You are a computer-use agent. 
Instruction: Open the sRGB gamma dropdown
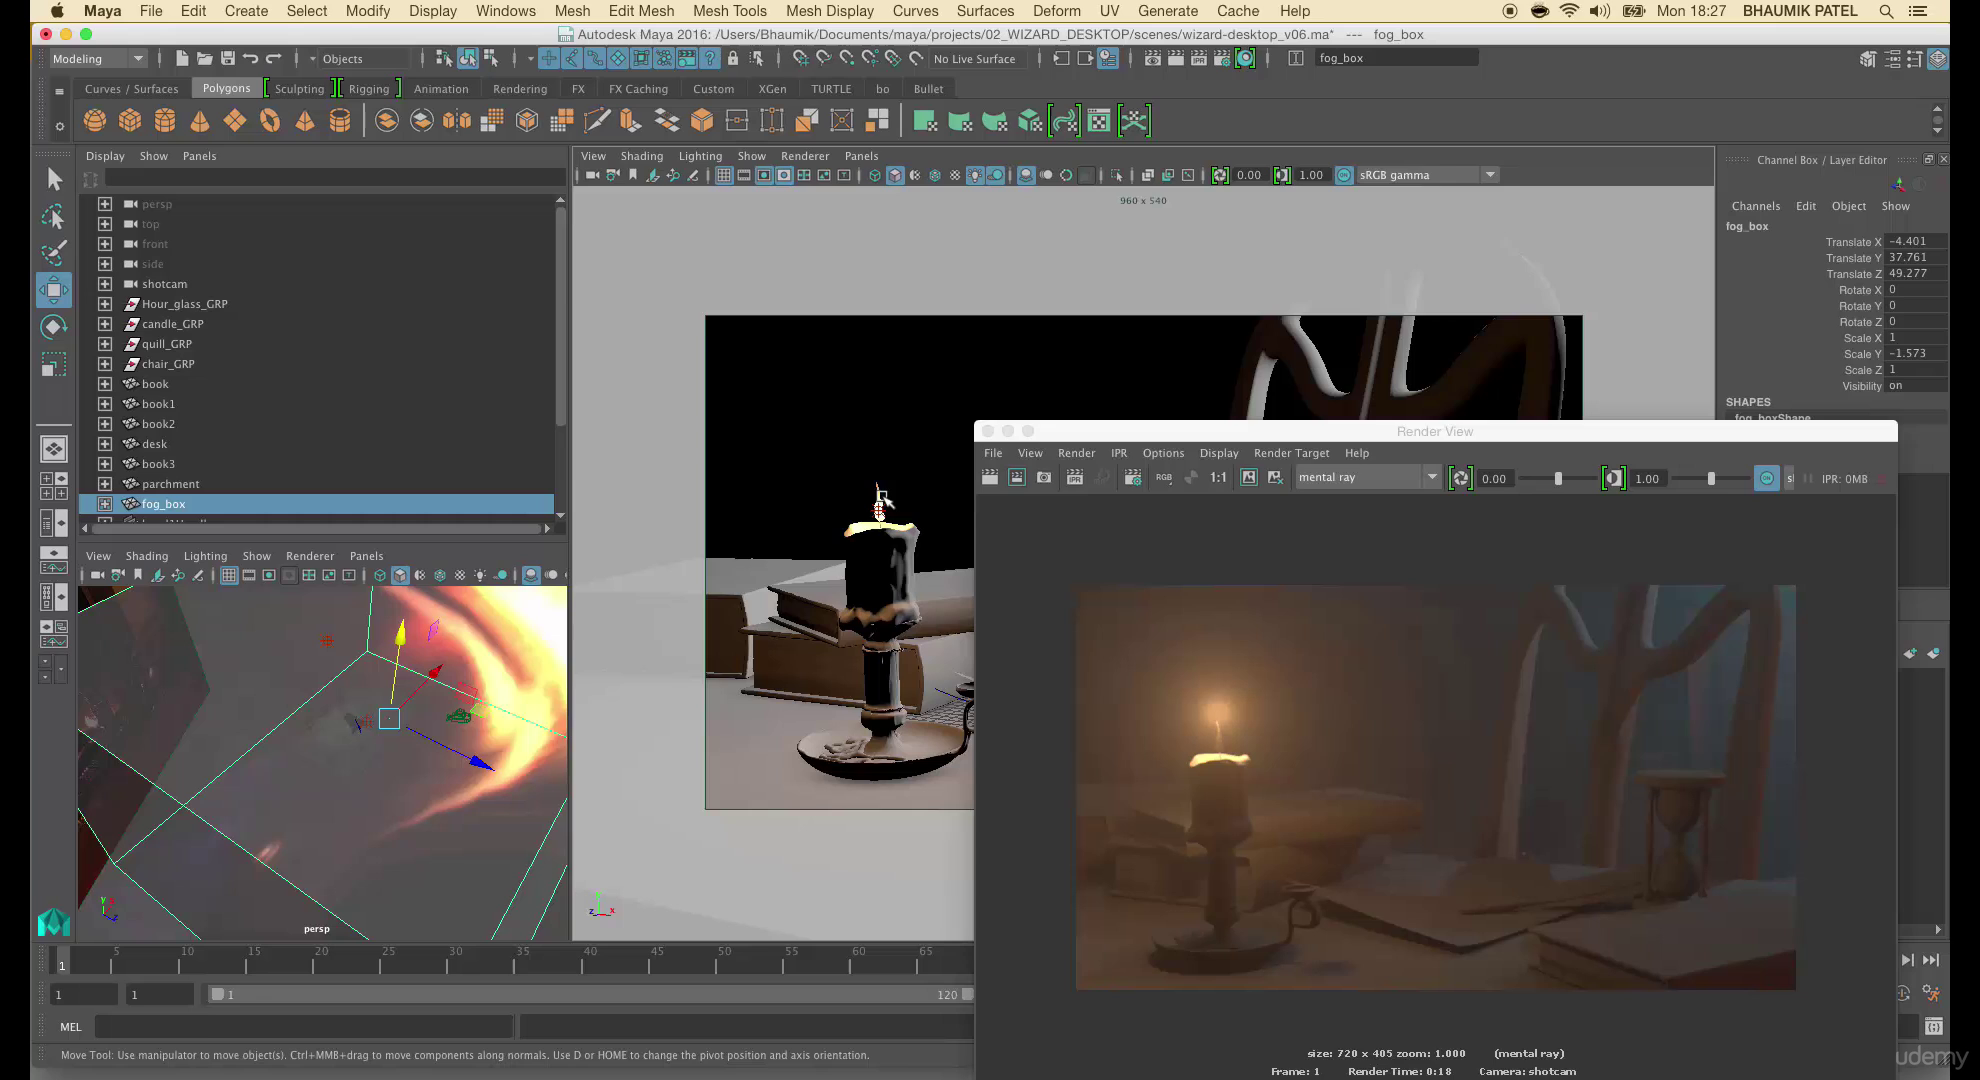point(1427,175)
